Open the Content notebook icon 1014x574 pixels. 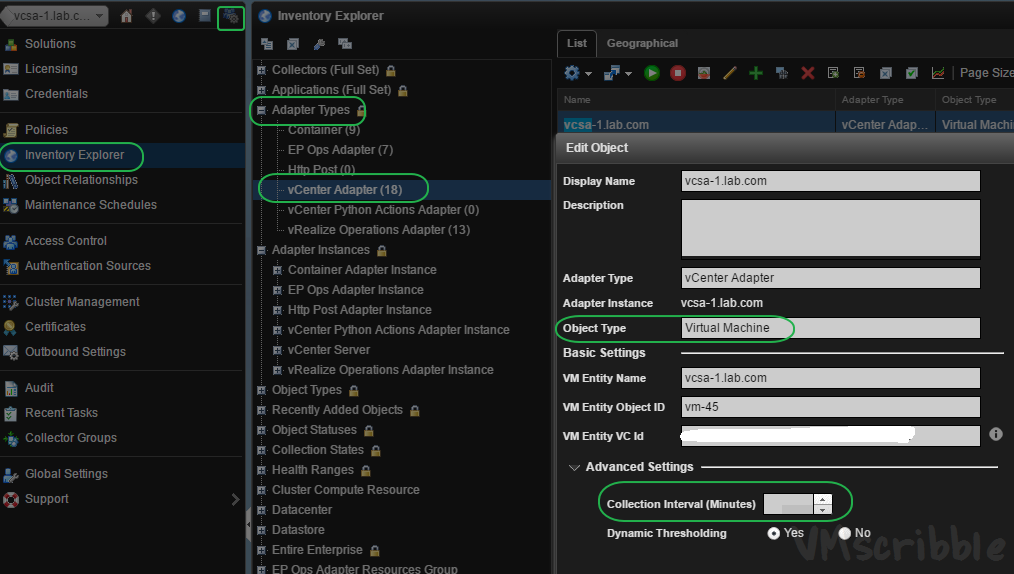[x=204, y=16]
